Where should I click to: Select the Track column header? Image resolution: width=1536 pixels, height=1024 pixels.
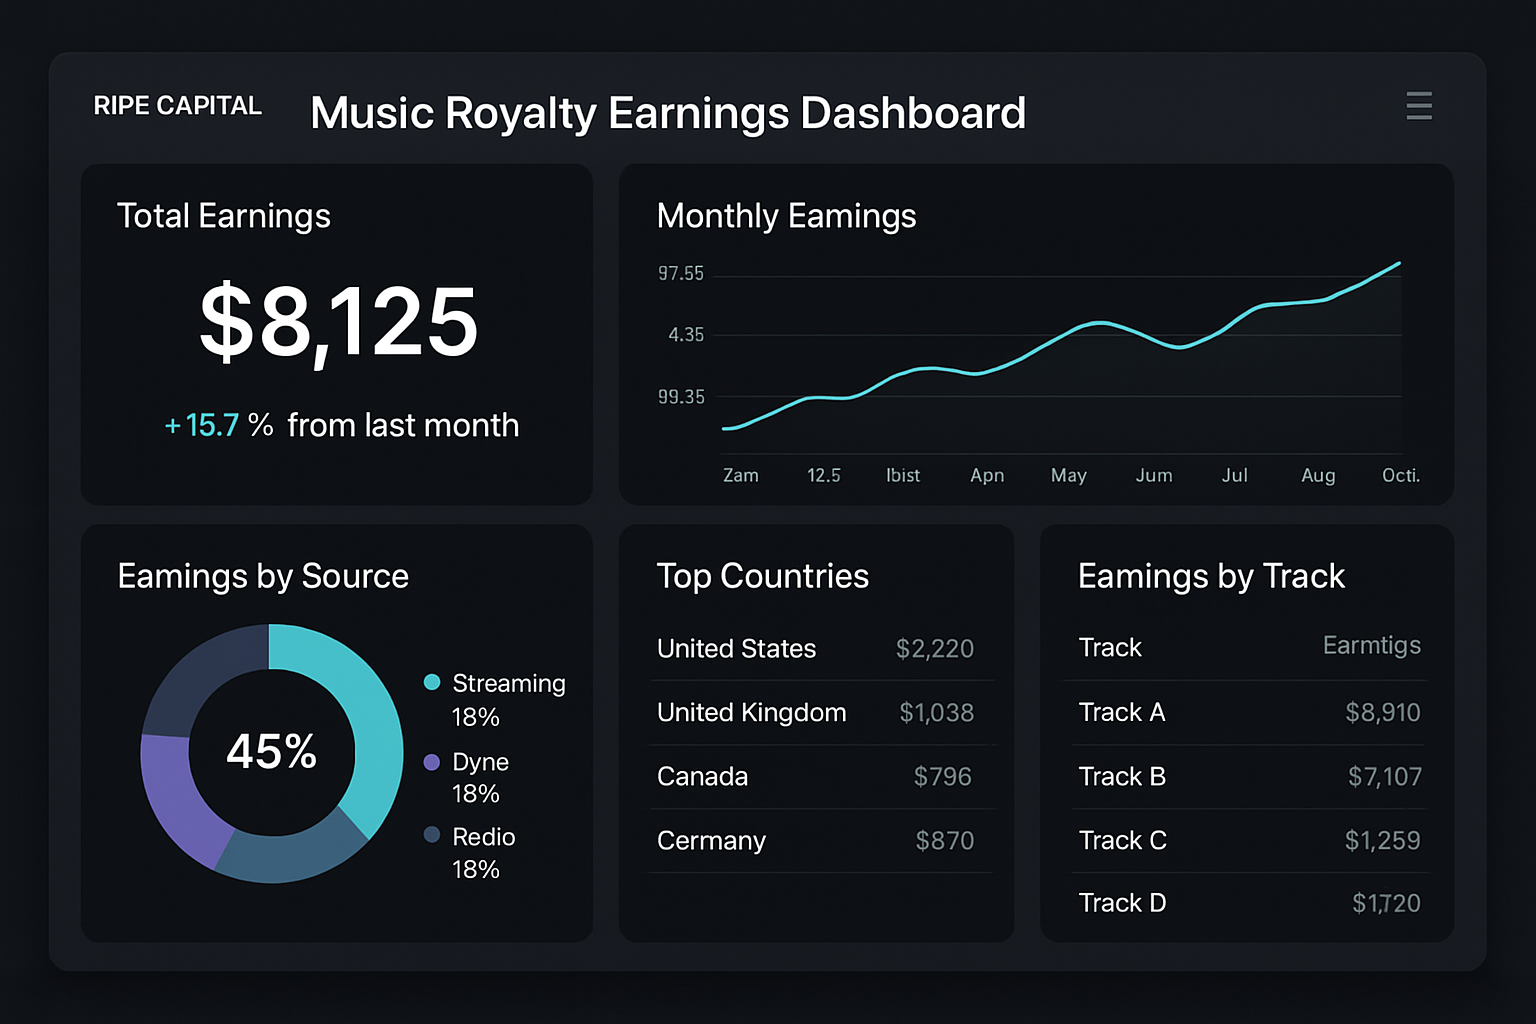coord(1110,647)
